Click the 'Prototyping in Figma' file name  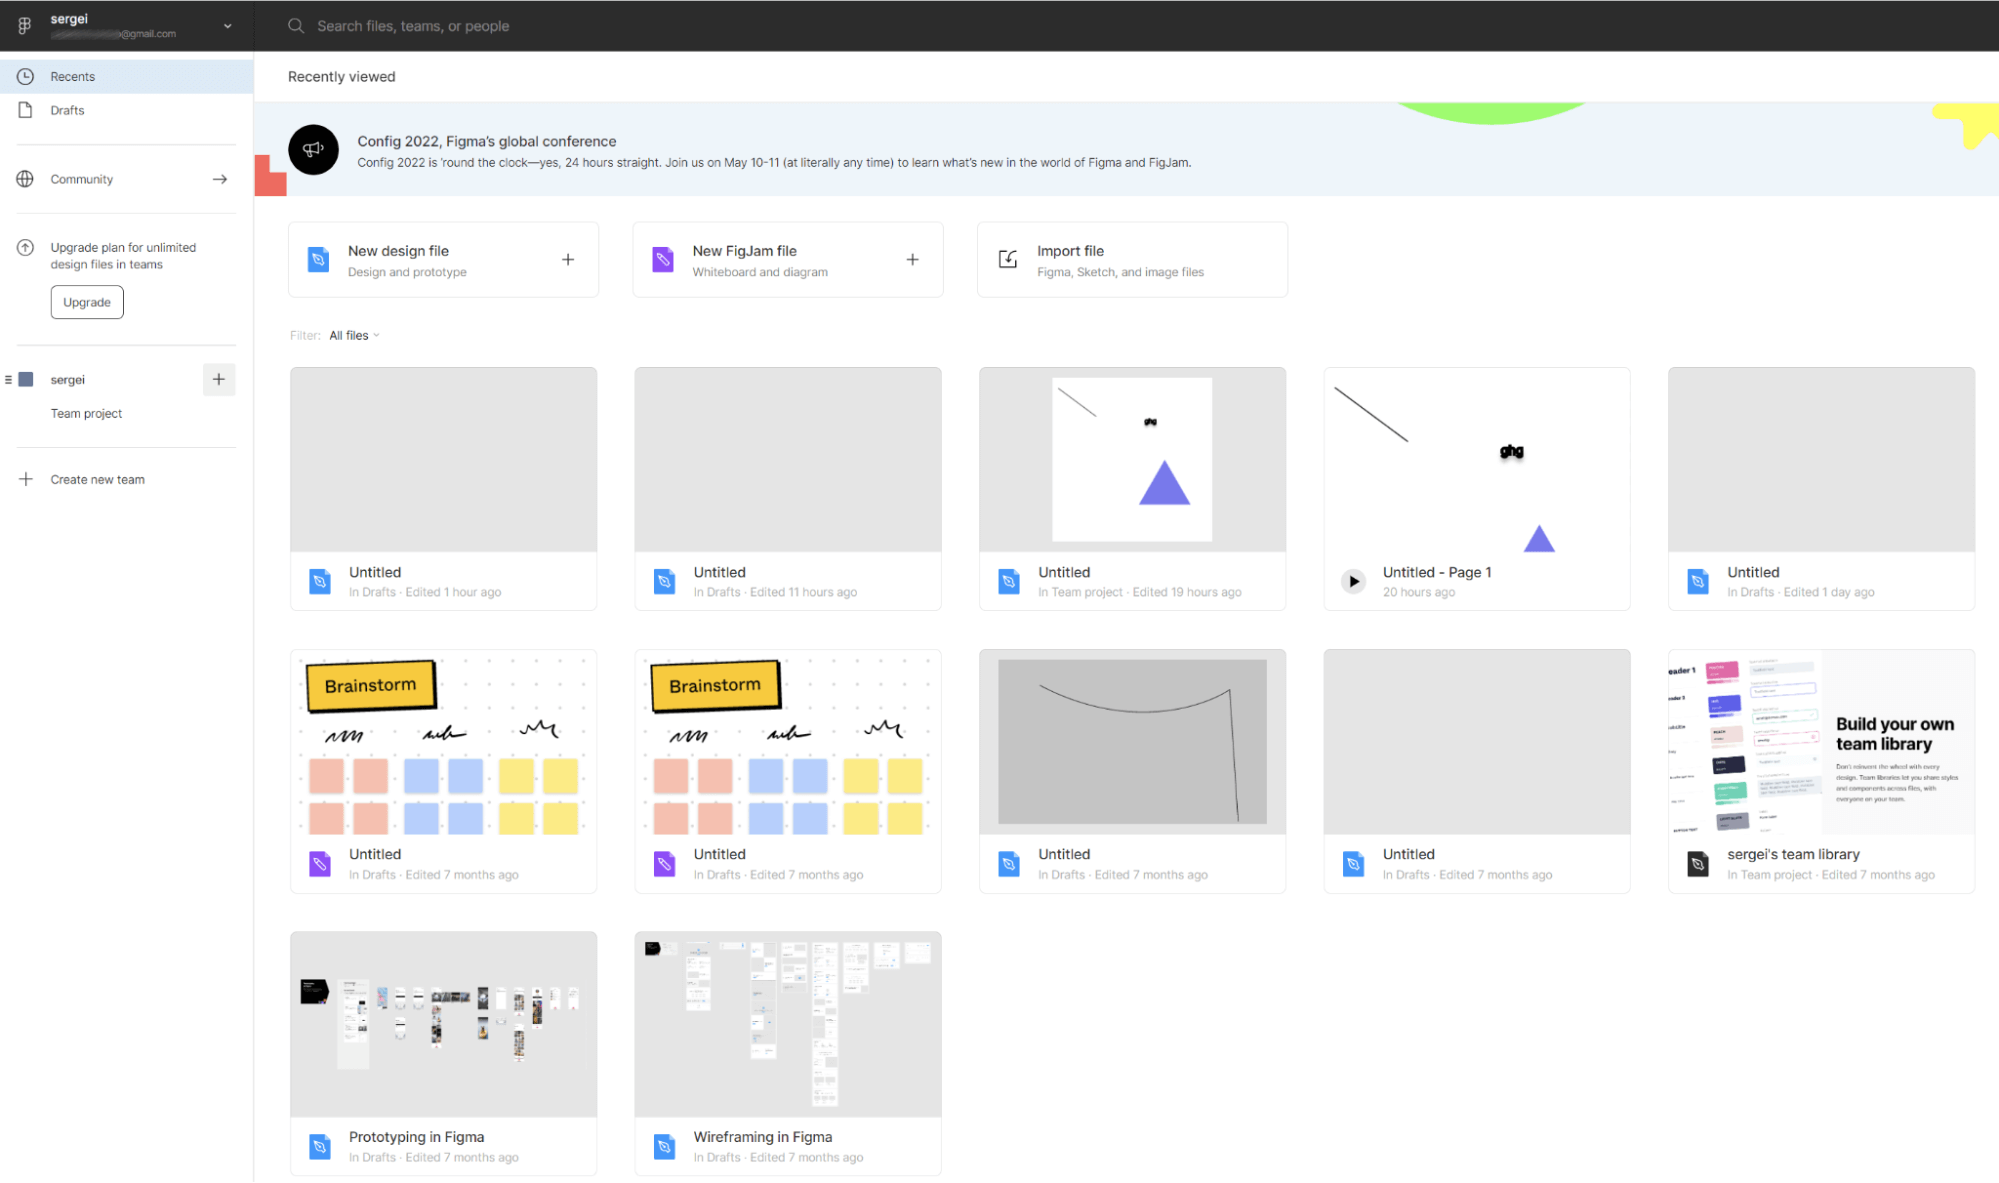tap(416, 1137)
